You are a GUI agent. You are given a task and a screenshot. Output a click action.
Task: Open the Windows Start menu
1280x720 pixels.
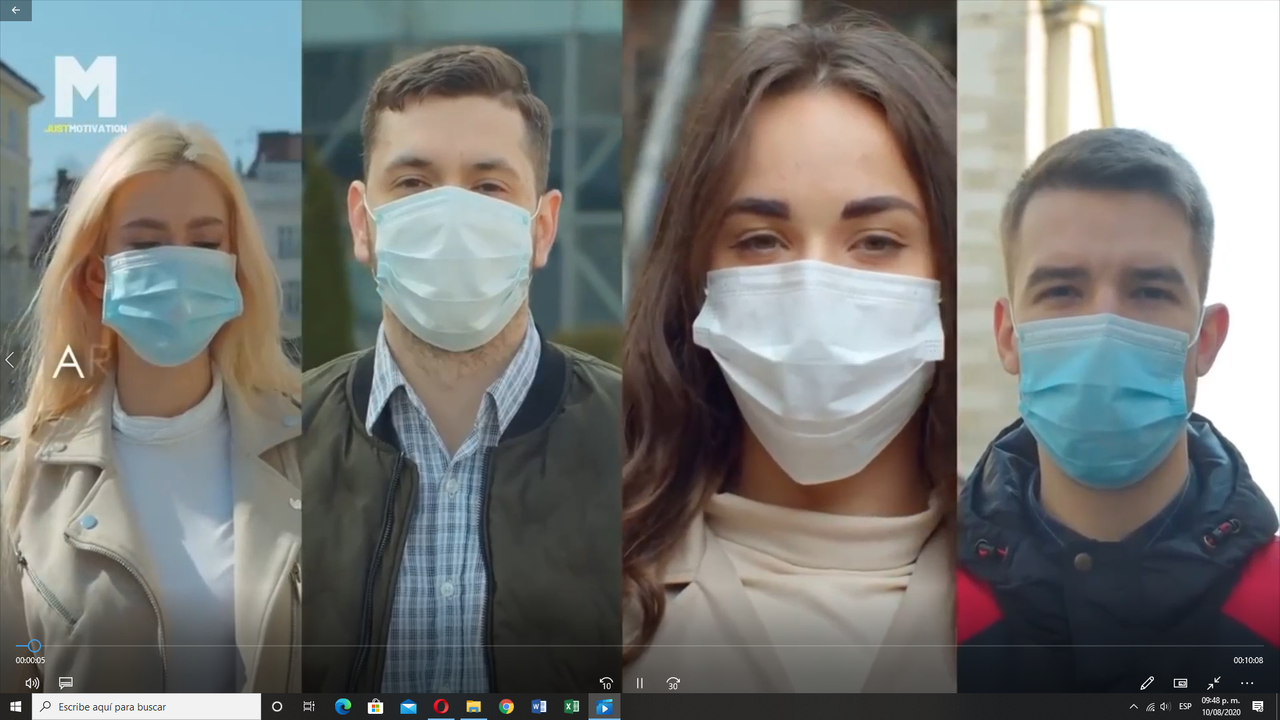(16, 707)
